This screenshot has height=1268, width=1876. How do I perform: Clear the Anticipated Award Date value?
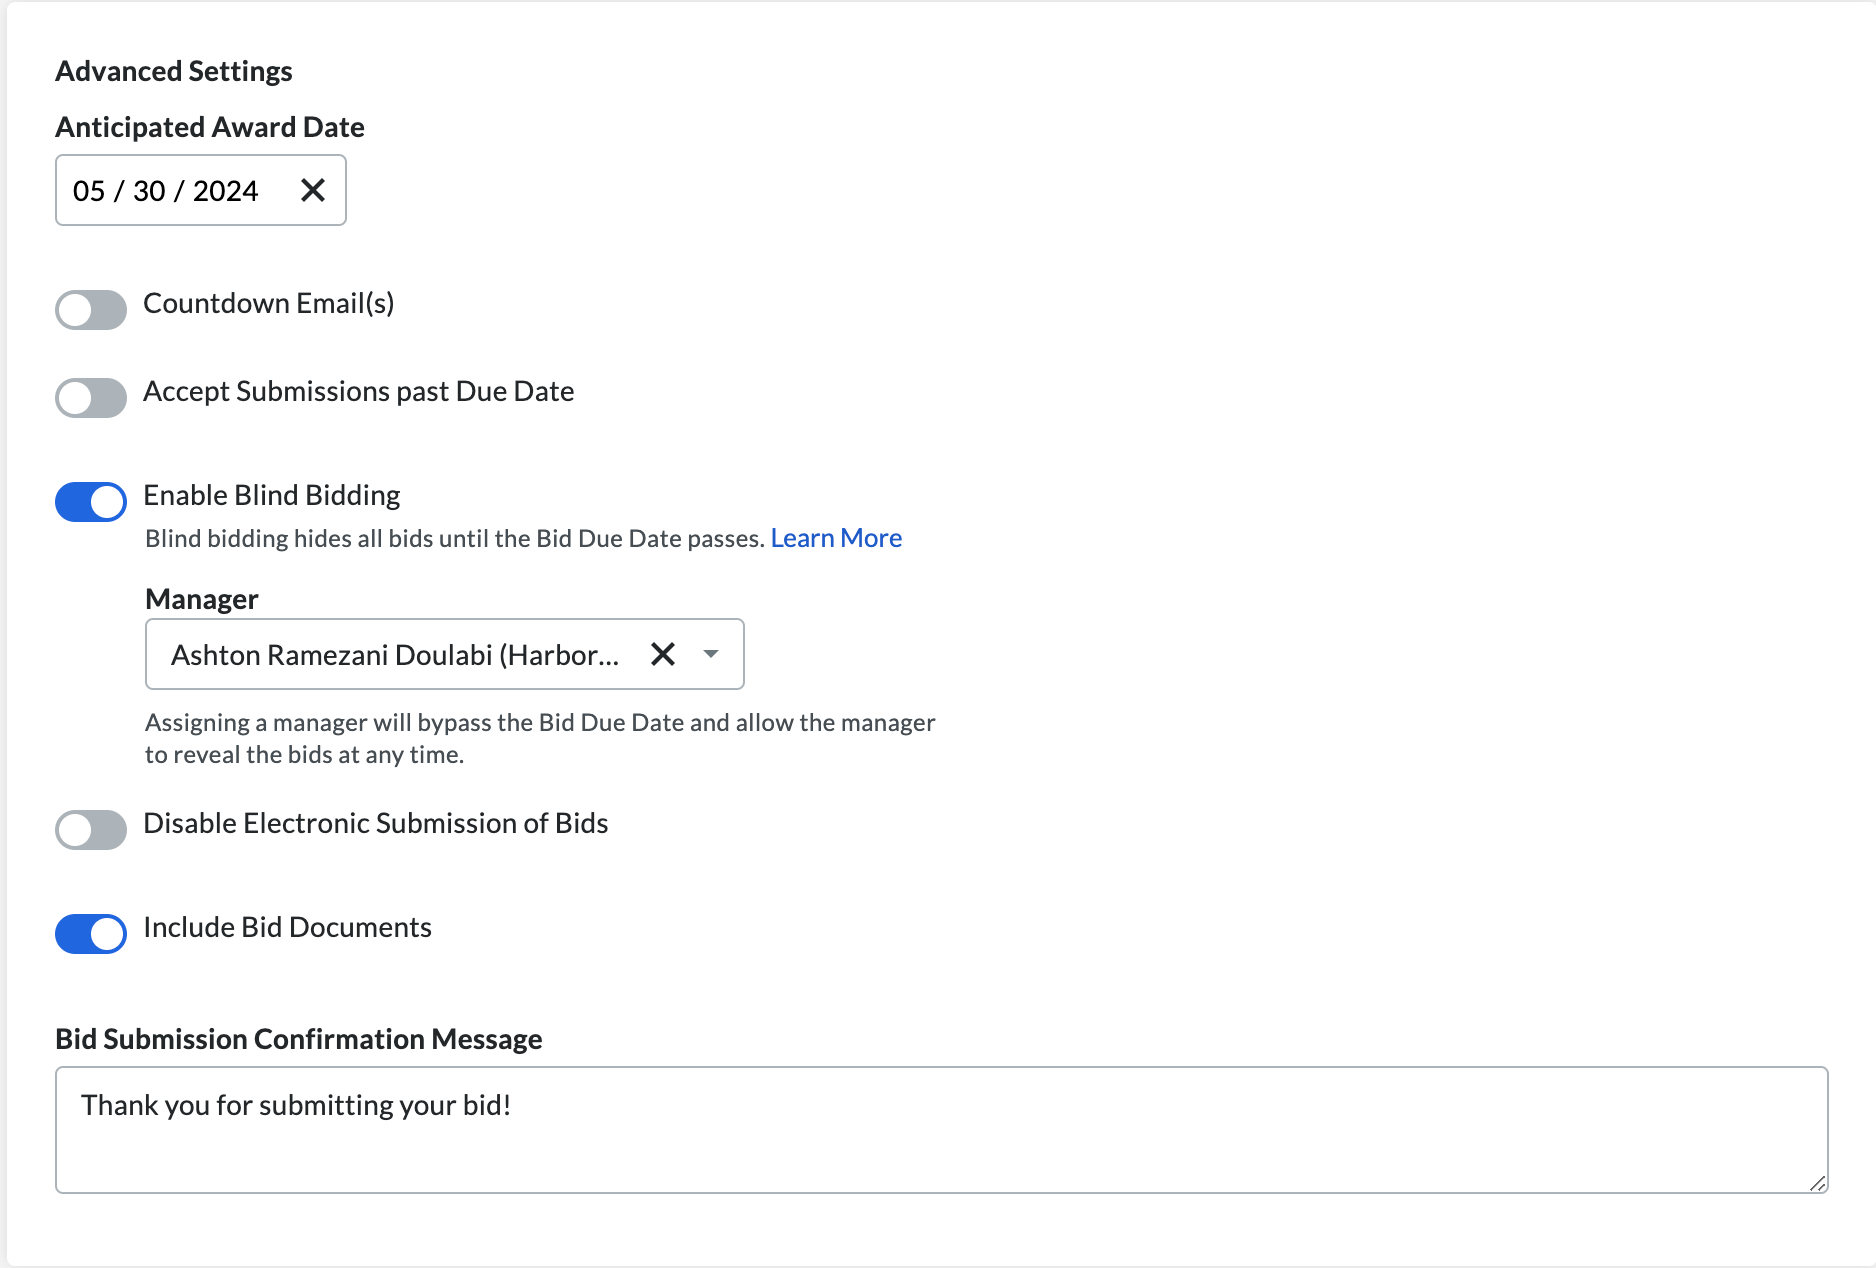[313, 190]
